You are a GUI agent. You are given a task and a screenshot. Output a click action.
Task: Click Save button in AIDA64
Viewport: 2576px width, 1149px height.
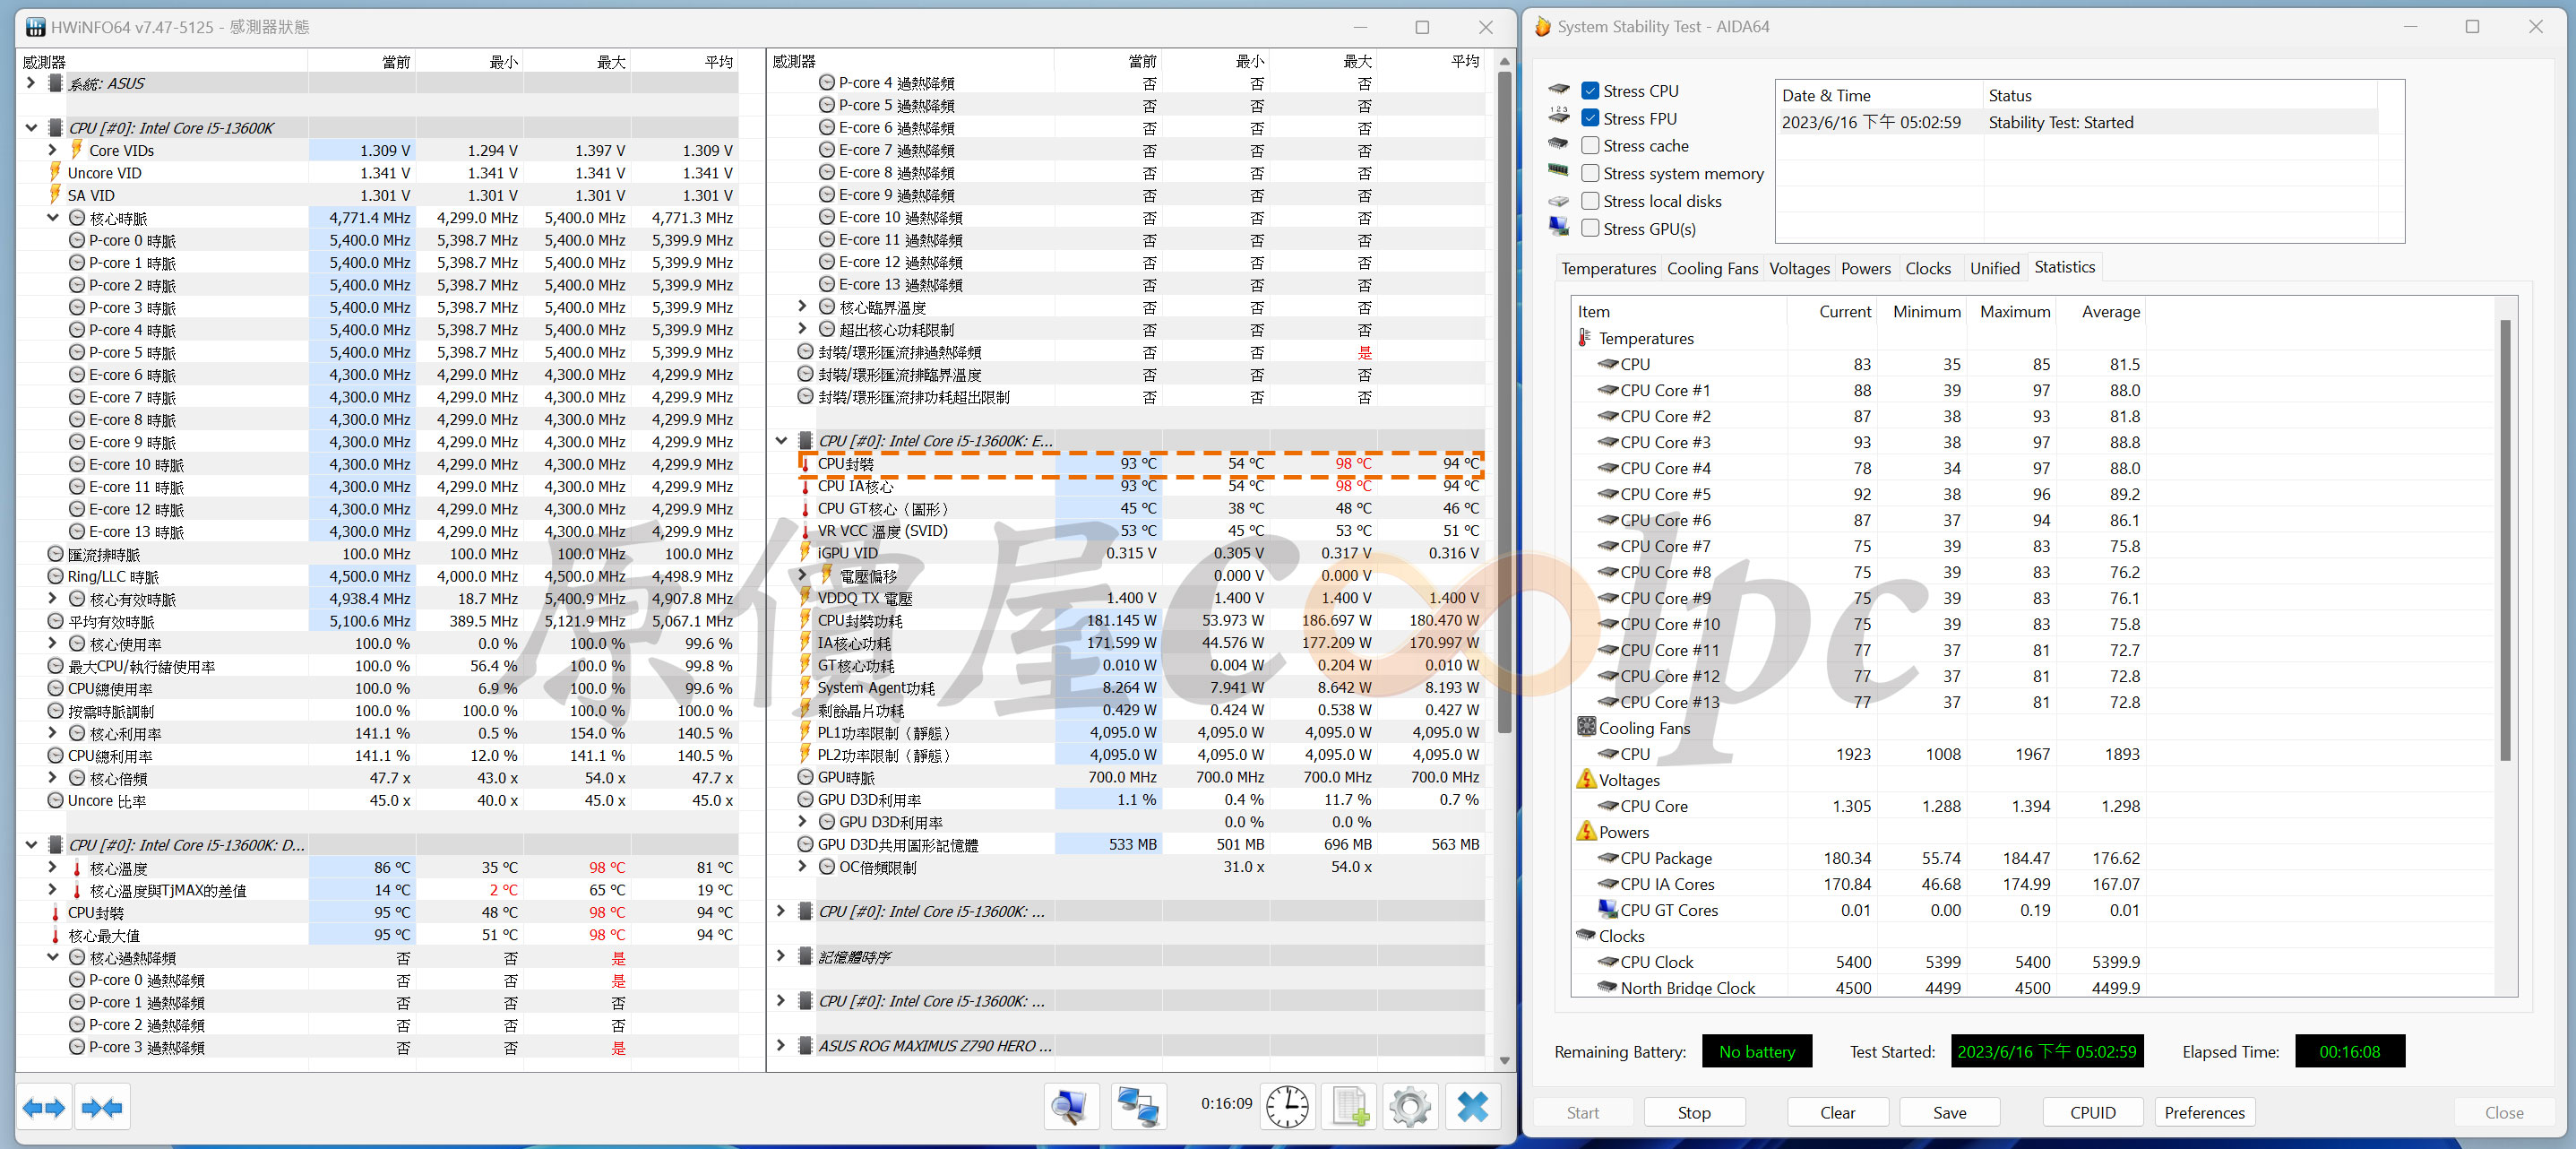1949,1112
